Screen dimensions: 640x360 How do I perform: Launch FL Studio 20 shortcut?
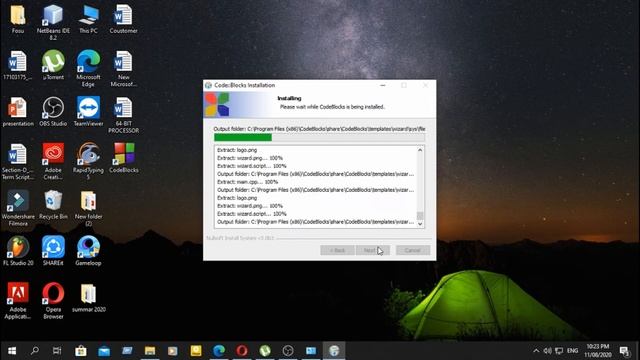[x=18, y=251]
